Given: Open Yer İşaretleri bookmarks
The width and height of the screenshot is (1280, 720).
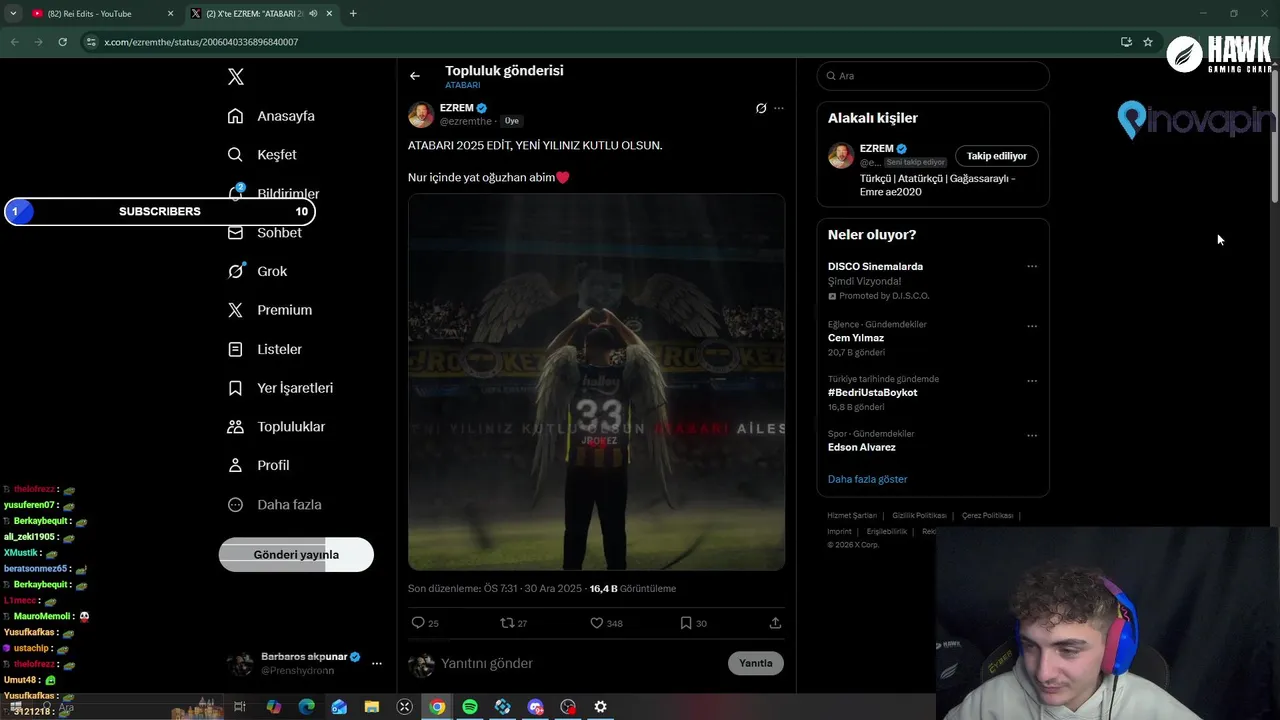Looking at the screenshot, I should point(281,388).
